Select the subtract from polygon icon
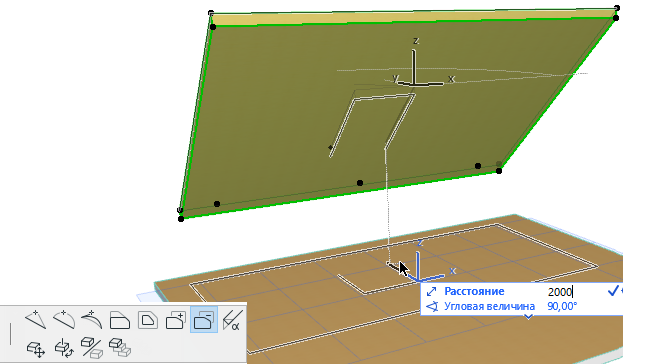650x364 pixels. click(204, 320)
